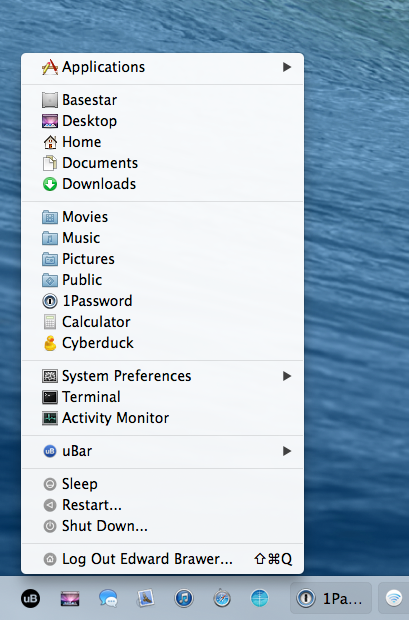Click the desktop wallpaper icon in dock
Image resolution: width=409 pixels, height=620 pixels.
[x=70, y=599]
